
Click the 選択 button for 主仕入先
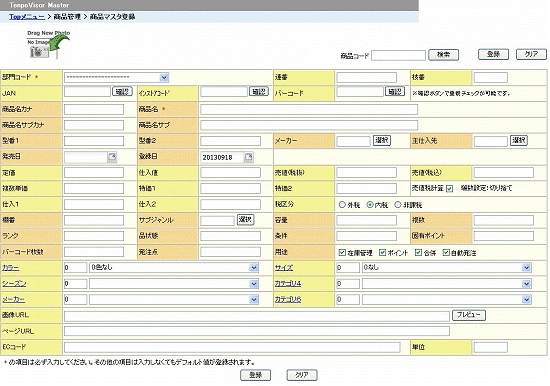(518, 140)
